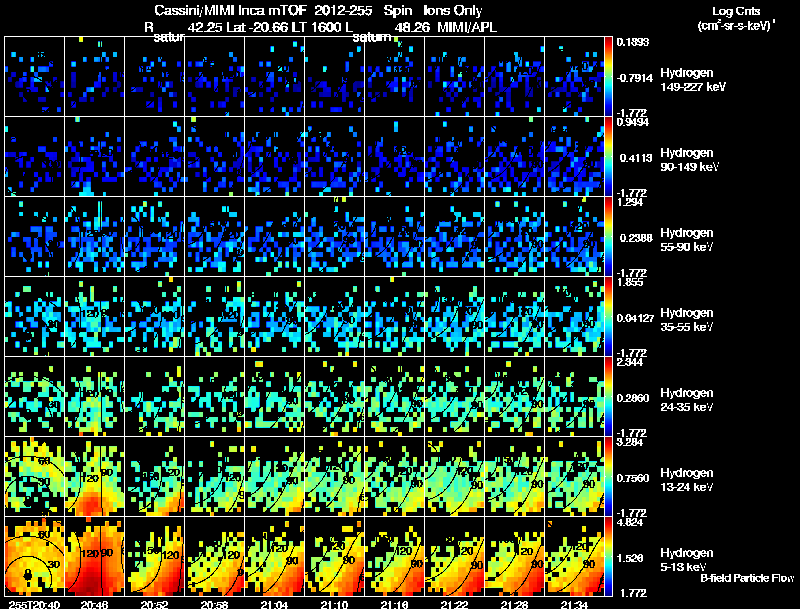Click the 'MIMI/APL' header text

tap(467, 27)
